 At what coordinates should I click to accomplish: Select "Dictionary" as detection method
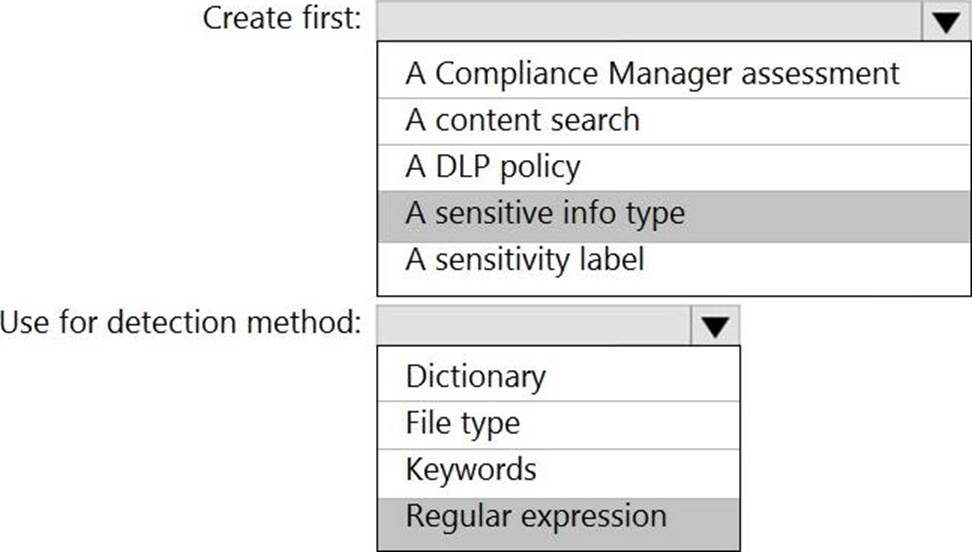pos(476,376)
